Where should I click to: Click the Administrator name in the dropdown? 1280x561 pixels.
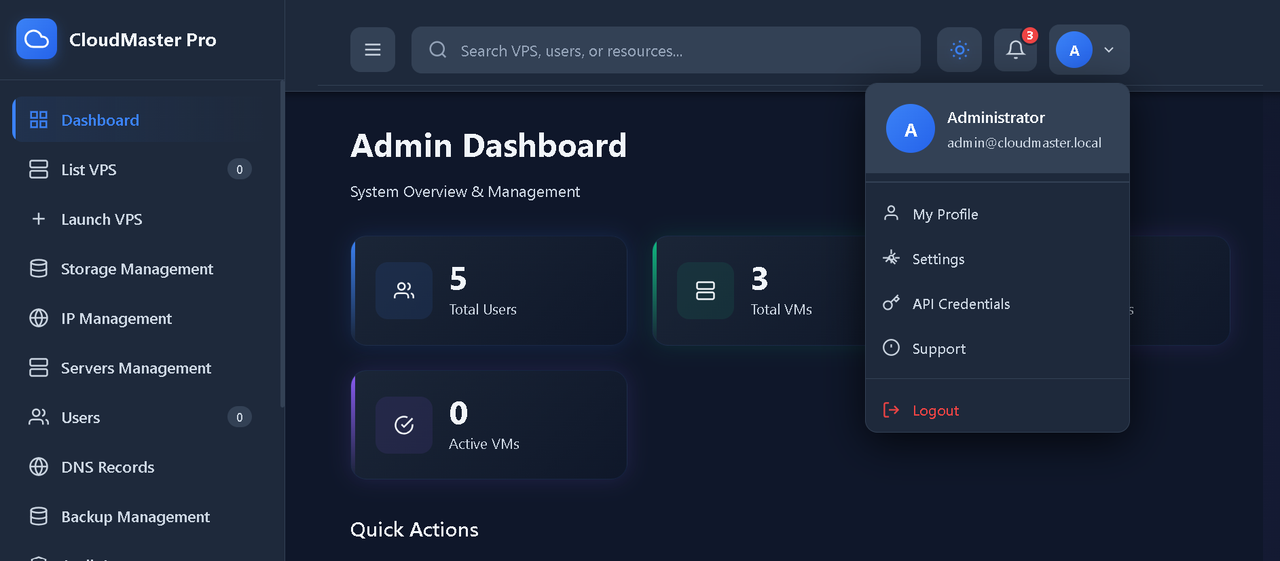coord(996,118)
